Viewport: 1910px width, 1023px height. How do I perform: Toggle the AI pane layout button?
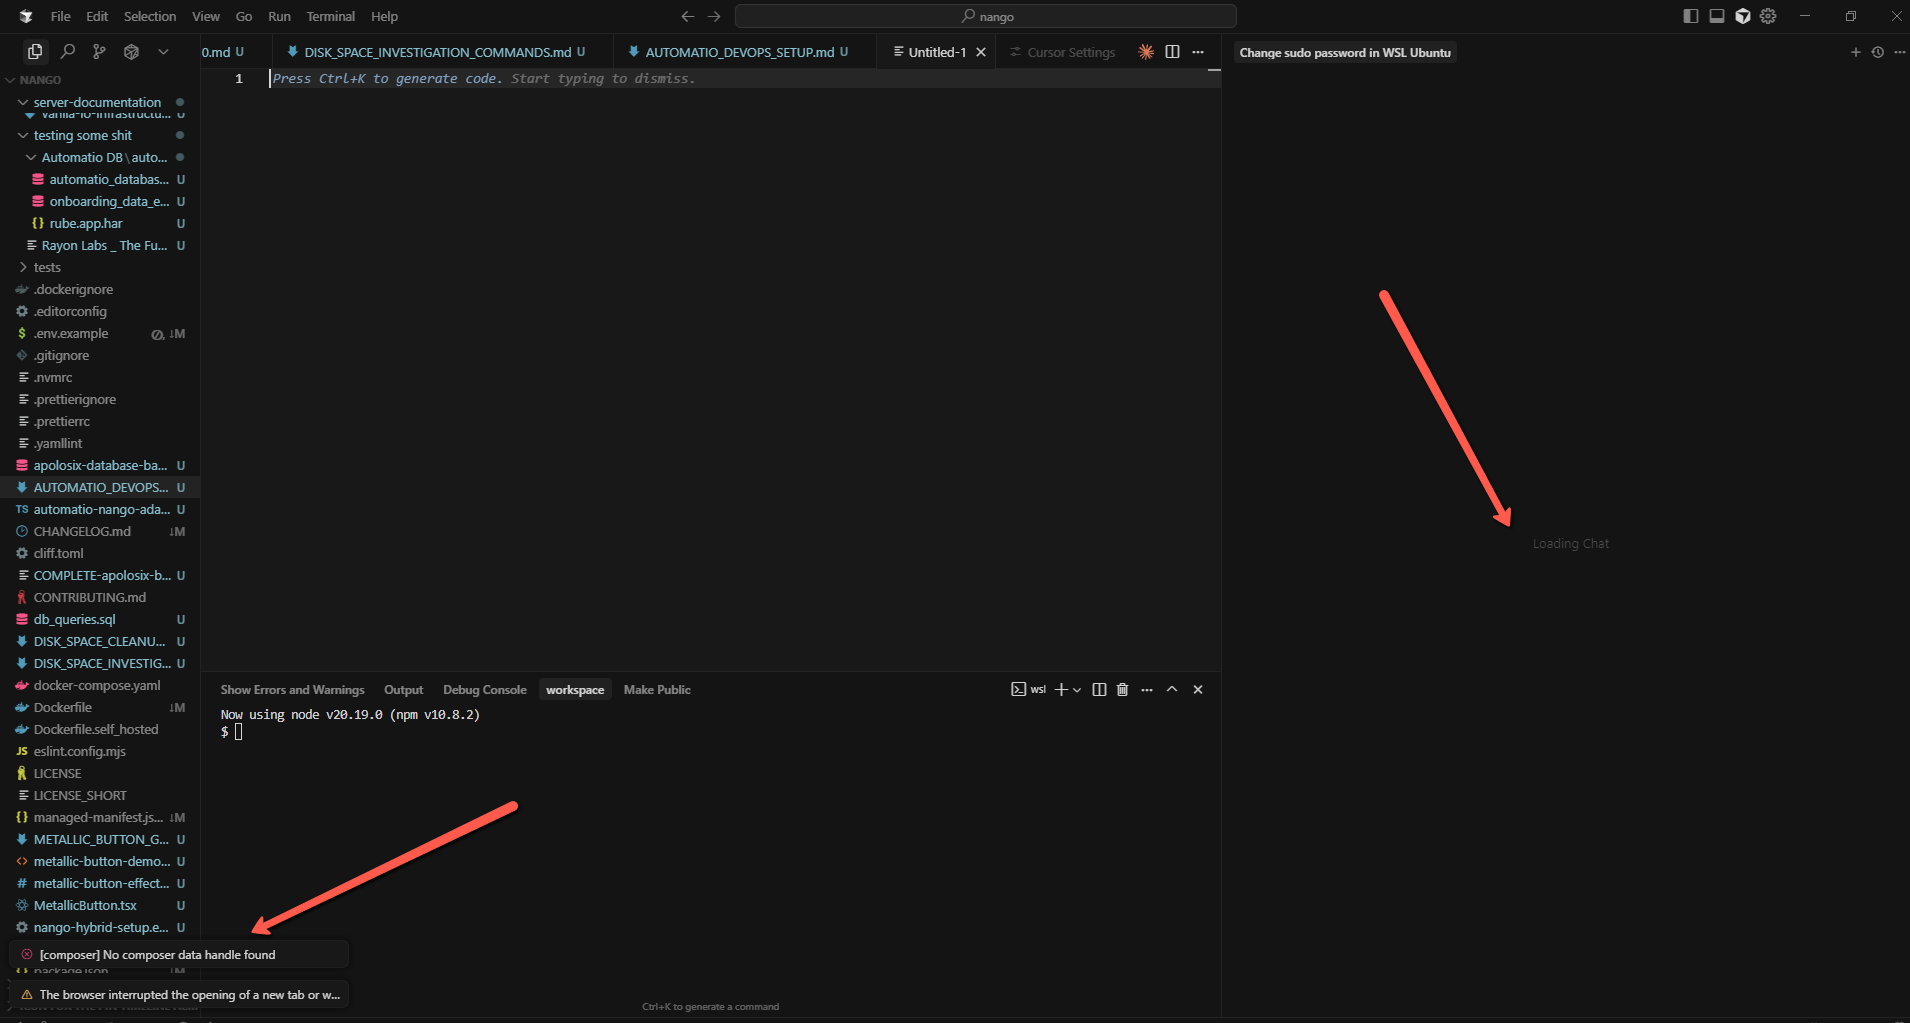click(x=1743, y=16)
